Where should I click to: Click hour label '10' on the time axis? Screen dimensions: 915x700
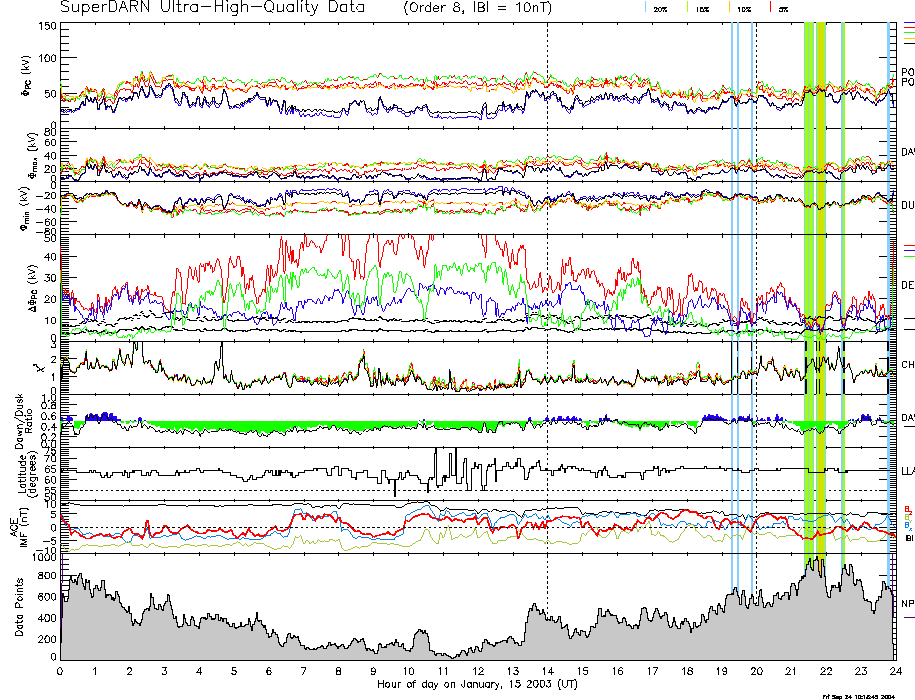pyautogui.click(x=408, y=671)
